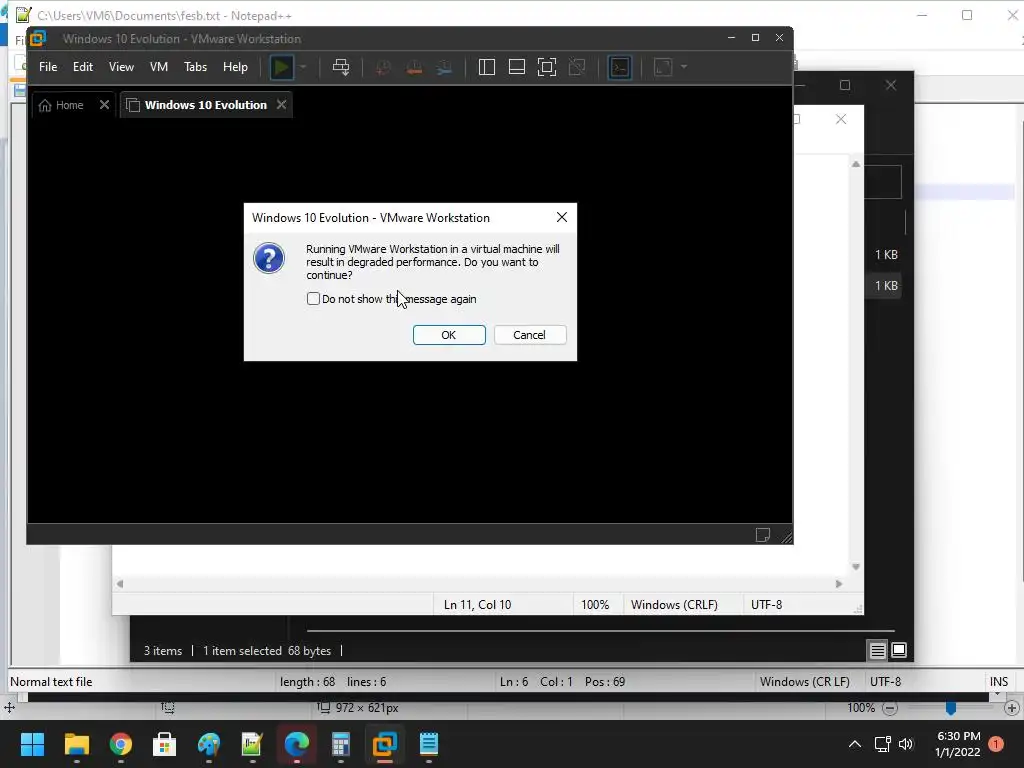Click the Paint zoom slider handle
The image size is (1024, 768).
(x=951, y=708)
